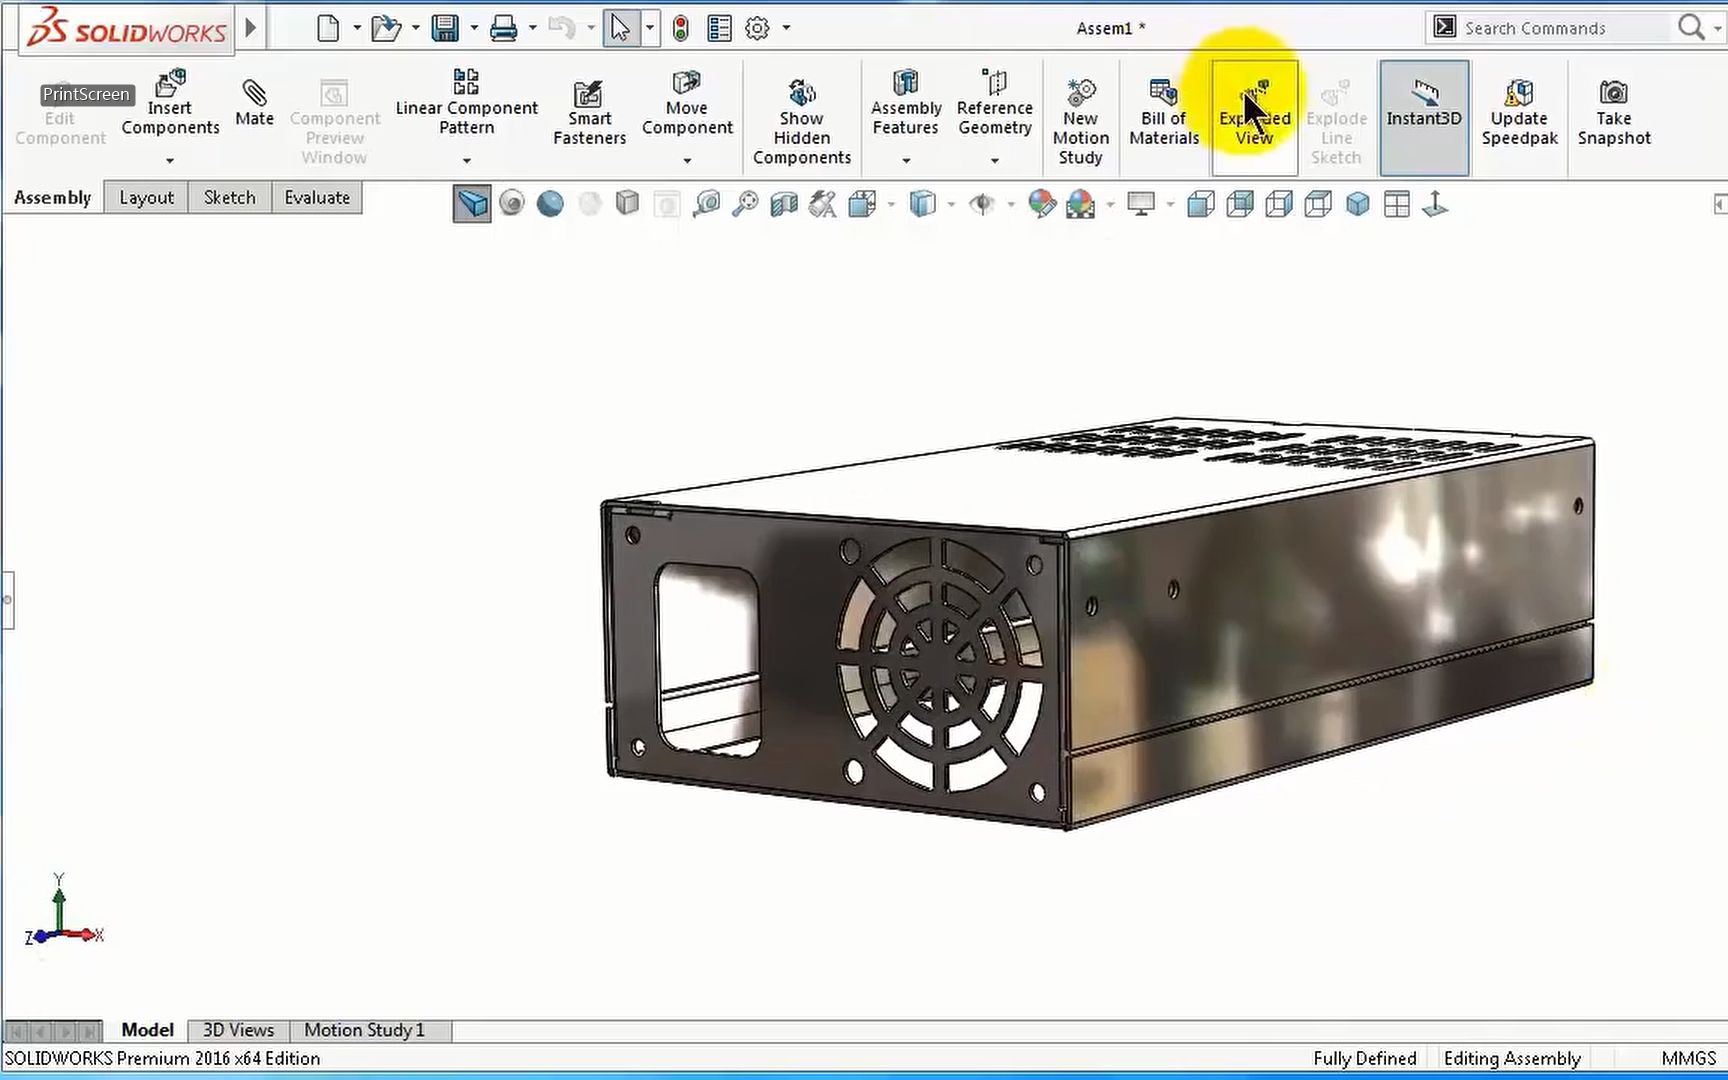Select the Linear Component Pattern tool

pyautogui.click(x=466, y=107)
